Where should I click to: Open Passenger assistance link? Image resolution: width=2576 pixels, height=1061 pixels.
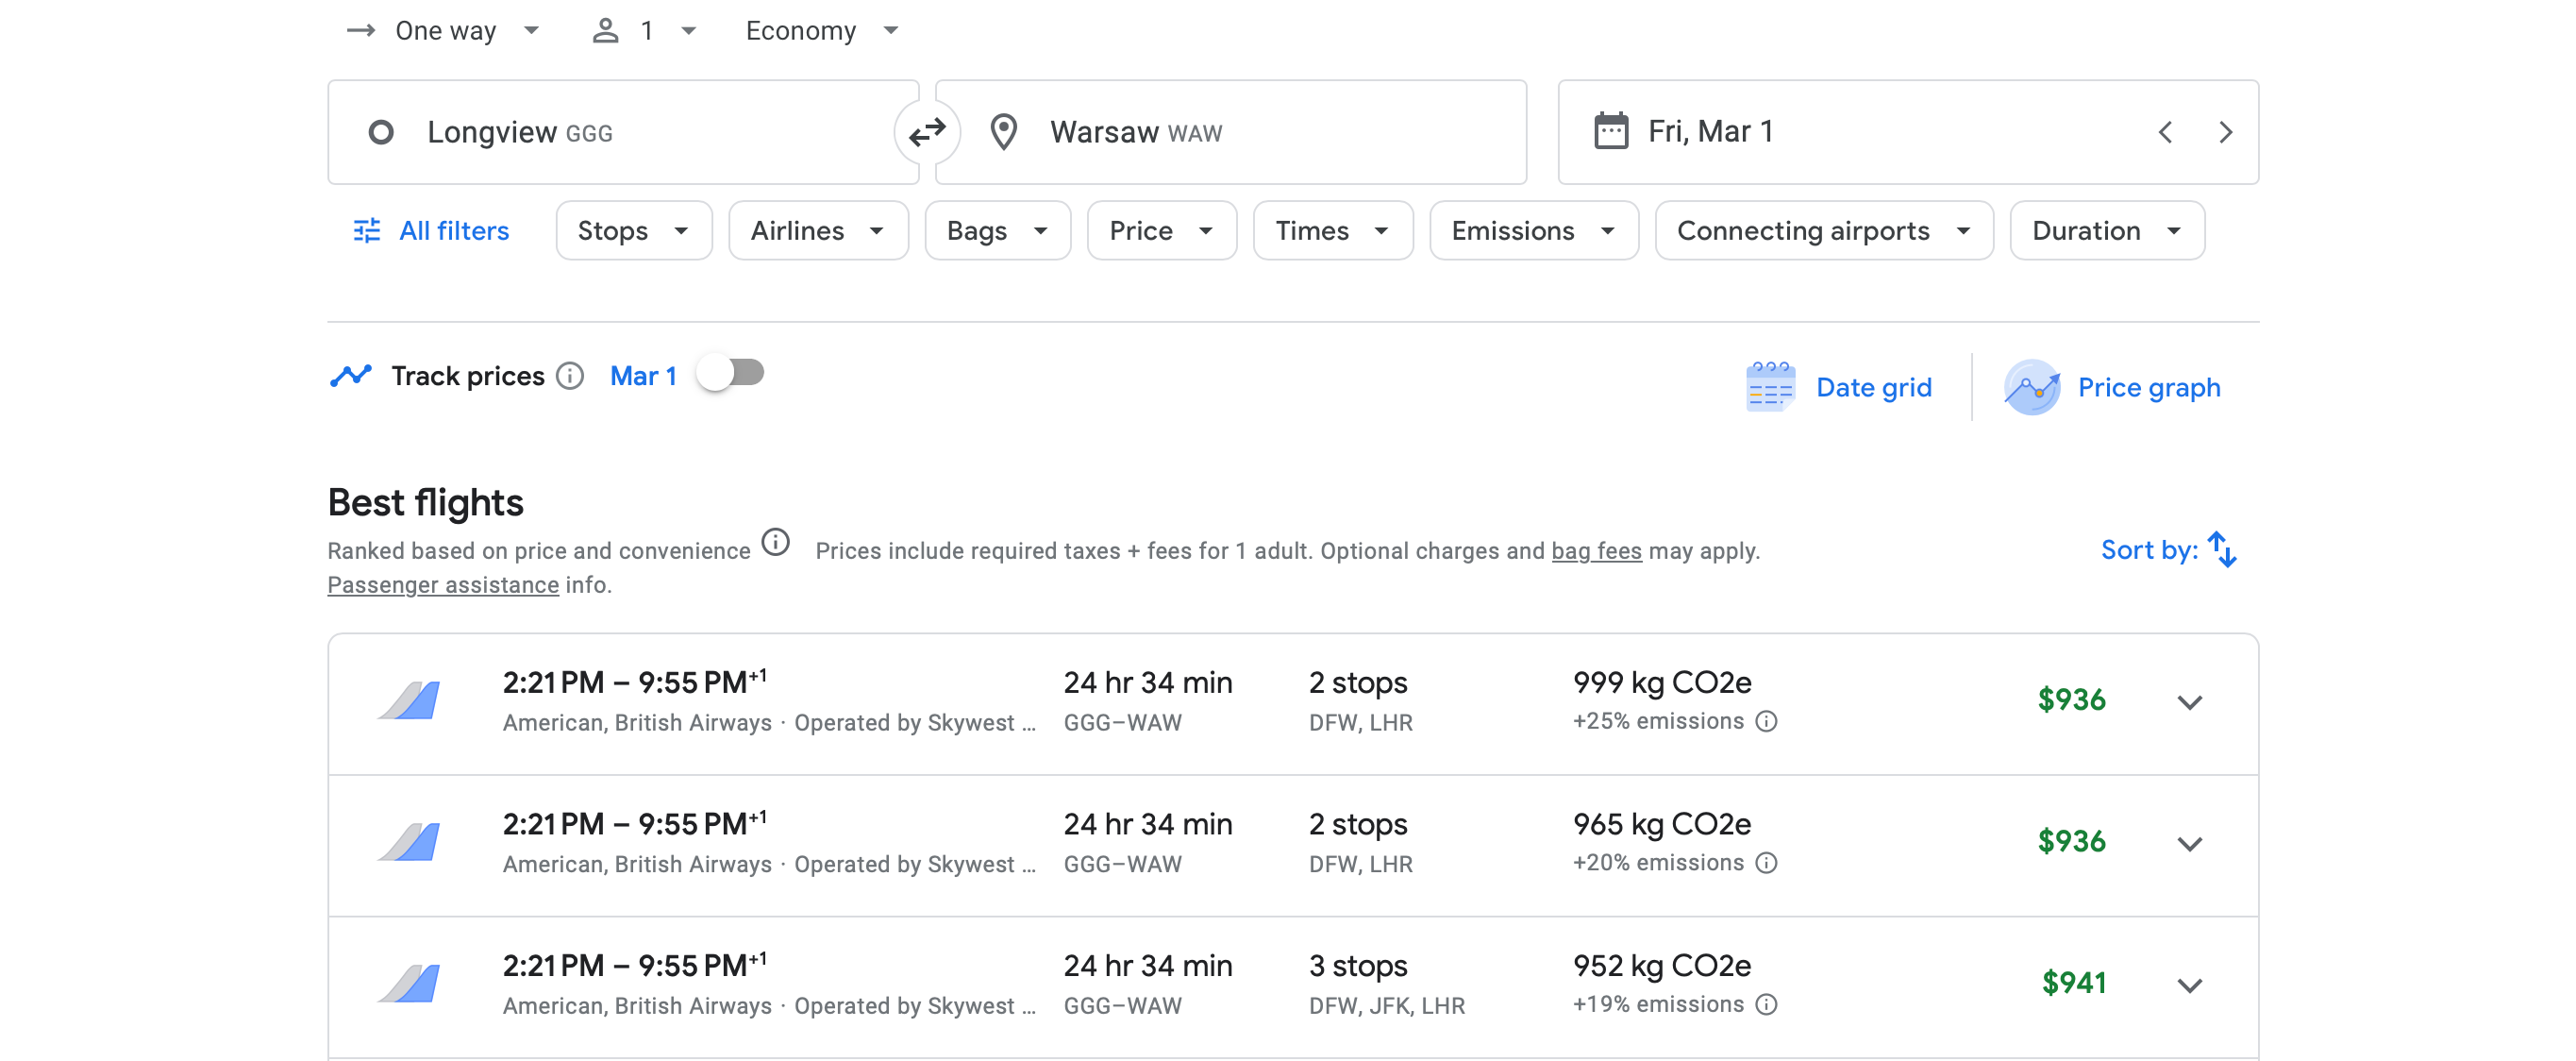point(443,585)
